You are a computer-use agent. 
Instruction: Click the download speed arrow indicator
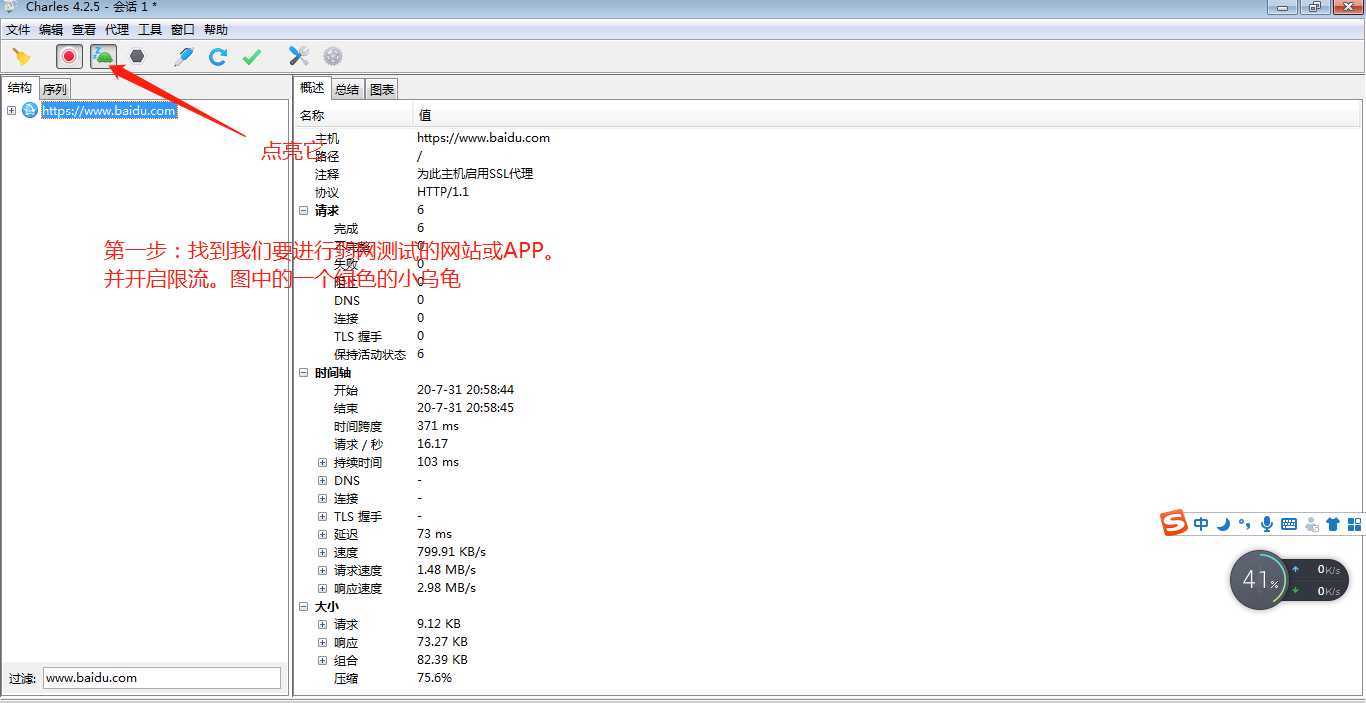(x=1296, y=591)
